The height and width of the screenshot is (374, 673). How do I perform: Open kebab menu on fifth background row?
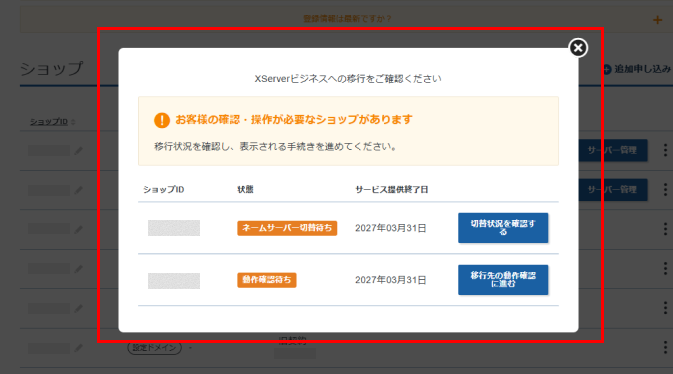(x=665, y=307)
